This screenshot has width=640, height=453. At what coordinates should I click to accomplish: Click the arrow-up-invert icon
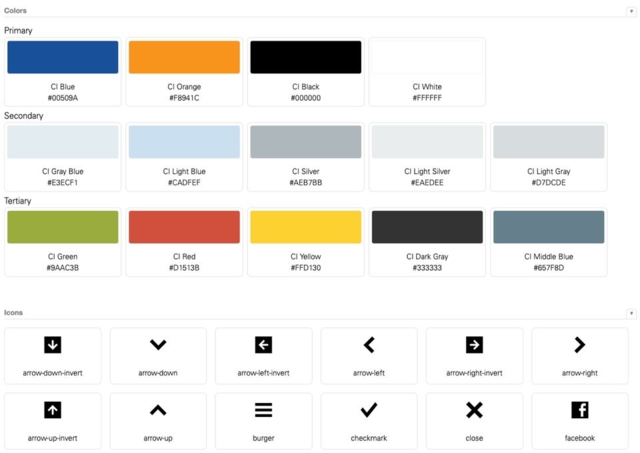pyautogui.click(x=53, y=410)
